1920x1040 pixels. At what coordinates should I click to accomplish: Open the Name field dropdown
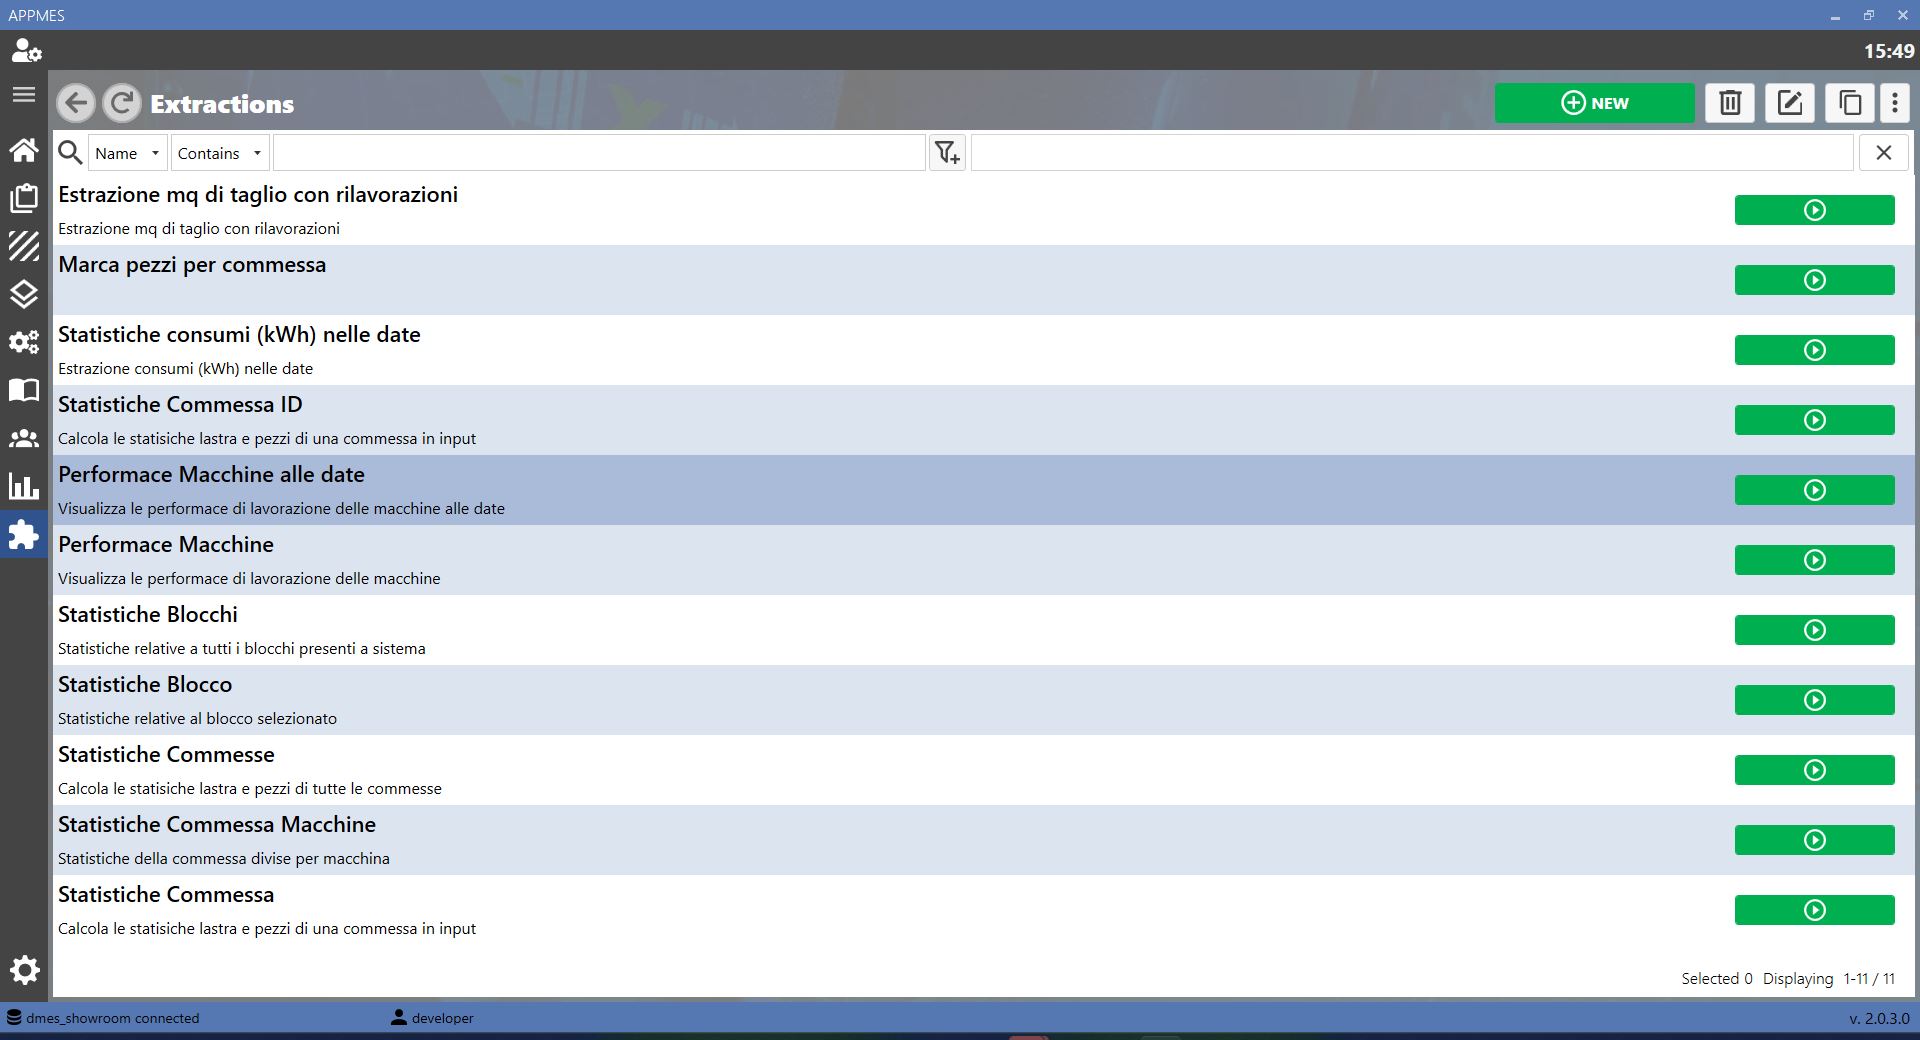pos(128,153)
